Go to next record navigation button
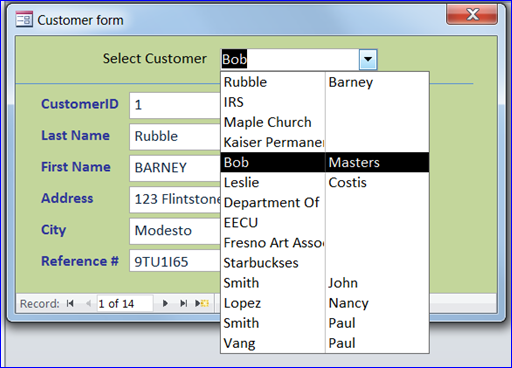The height and width of the screenshot is (368, 512). point(165,303)
